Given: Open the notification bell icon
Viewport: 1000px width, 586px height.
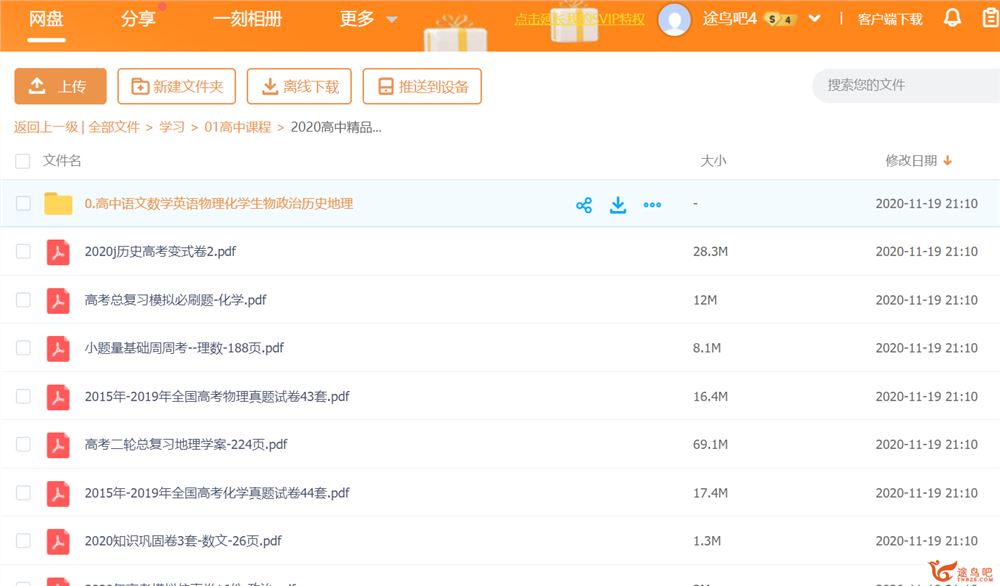Looking at the screenshot, I should tap(952, 18).
